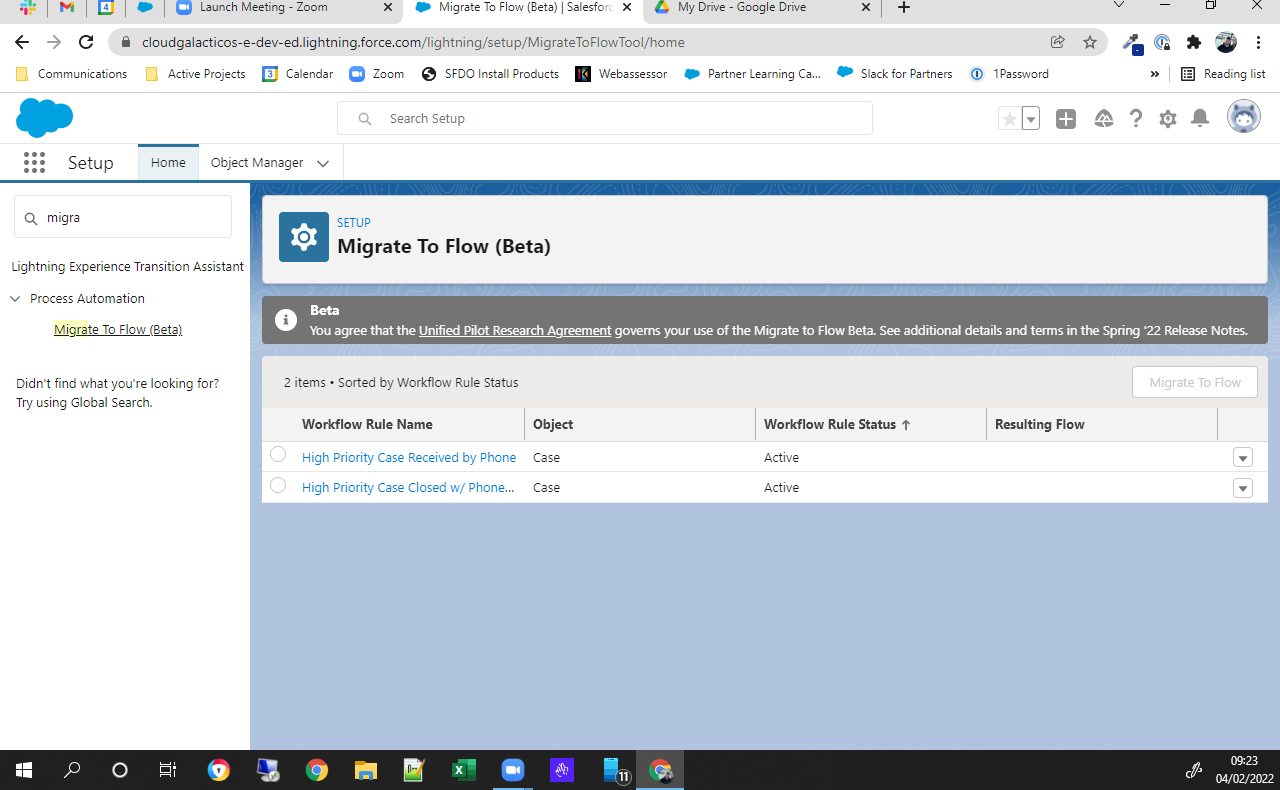Open Chrome tab search chevron
1280x790 pixels.
pos(1119,5)
